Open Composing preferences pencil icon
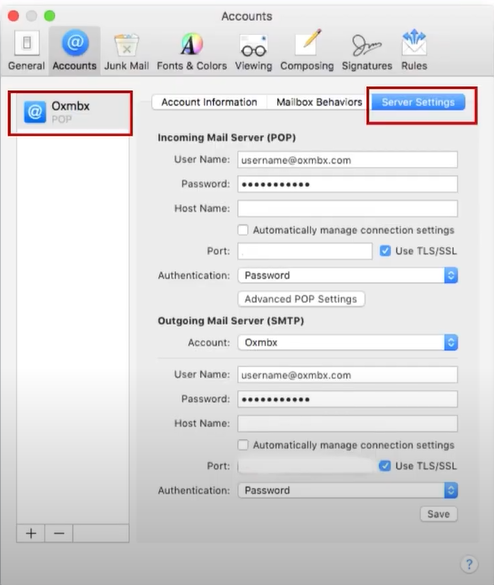Screen dimensions: 494x585 (307, 51)
